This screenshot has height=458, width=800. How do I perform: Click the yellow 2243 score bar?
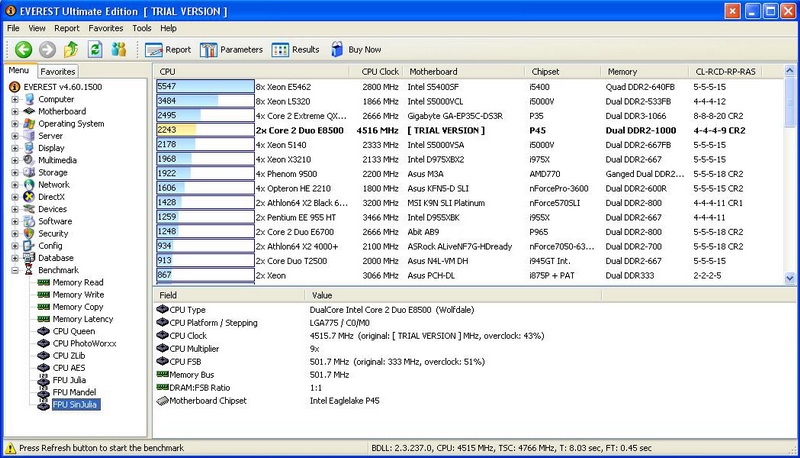[205, 131]
